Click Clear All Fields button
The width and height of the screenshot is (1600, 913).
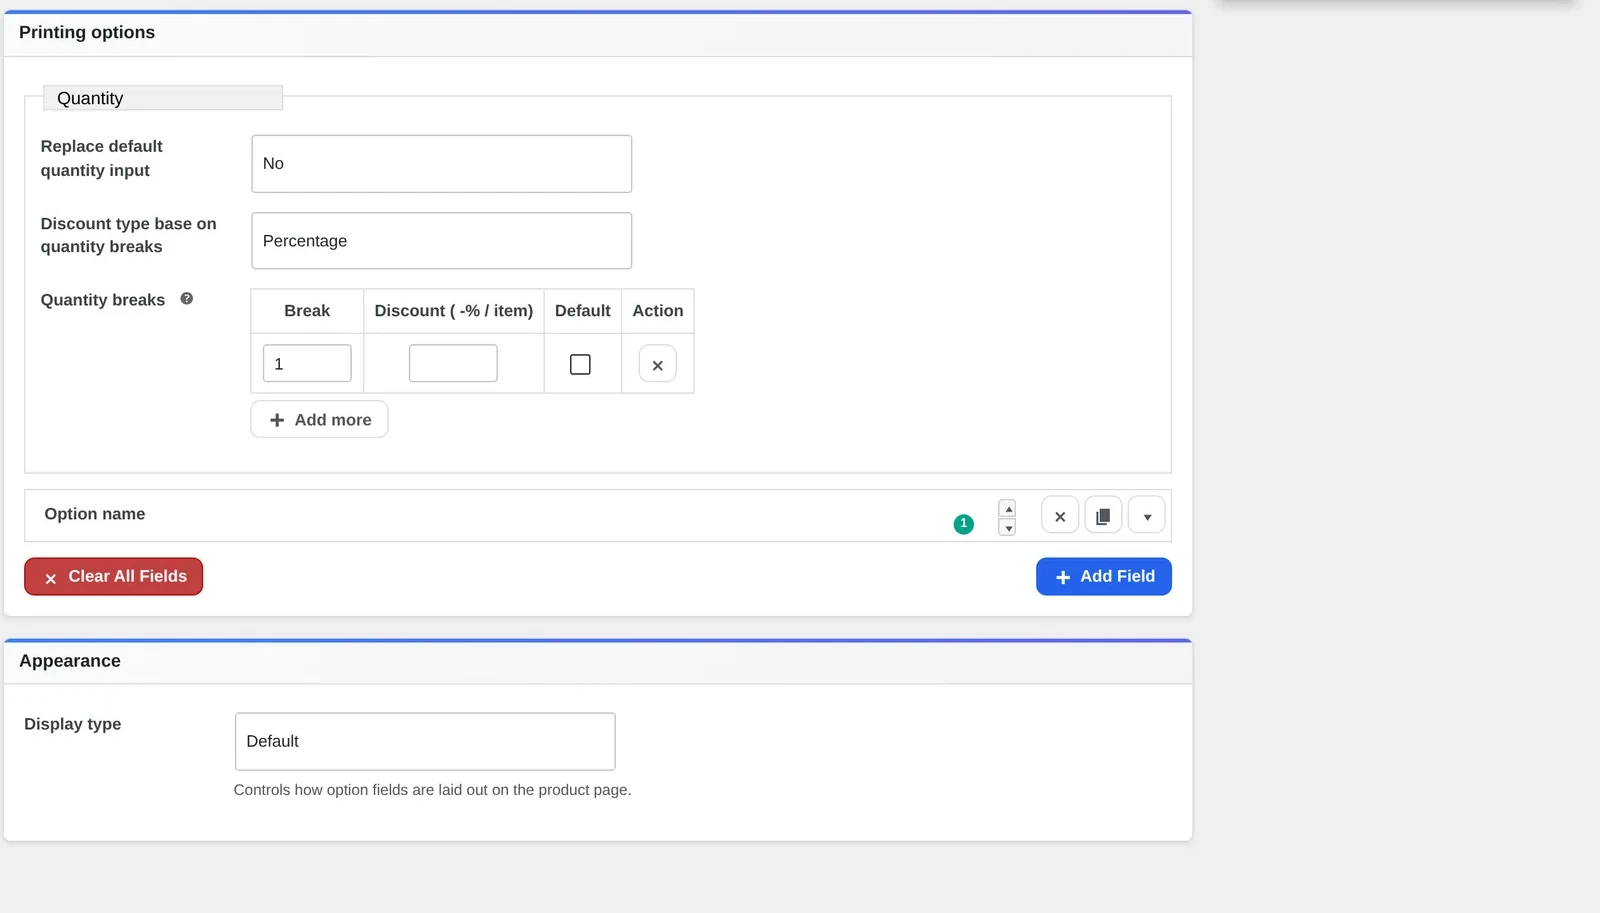pyautogui.click(x=114, y=577)
